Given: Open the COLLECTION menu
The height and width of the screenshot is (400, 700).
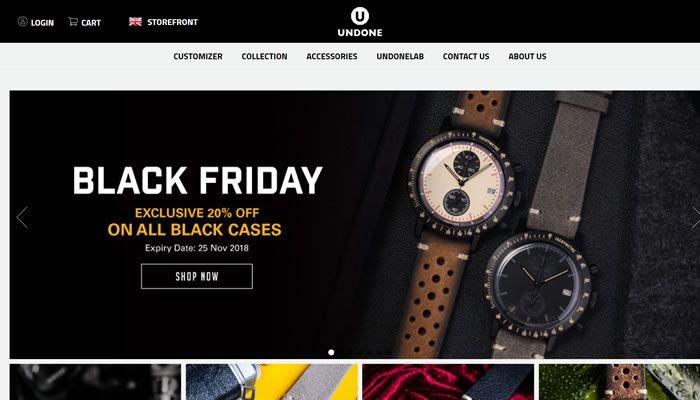Looking at the screenshot, I should point(264,56).
